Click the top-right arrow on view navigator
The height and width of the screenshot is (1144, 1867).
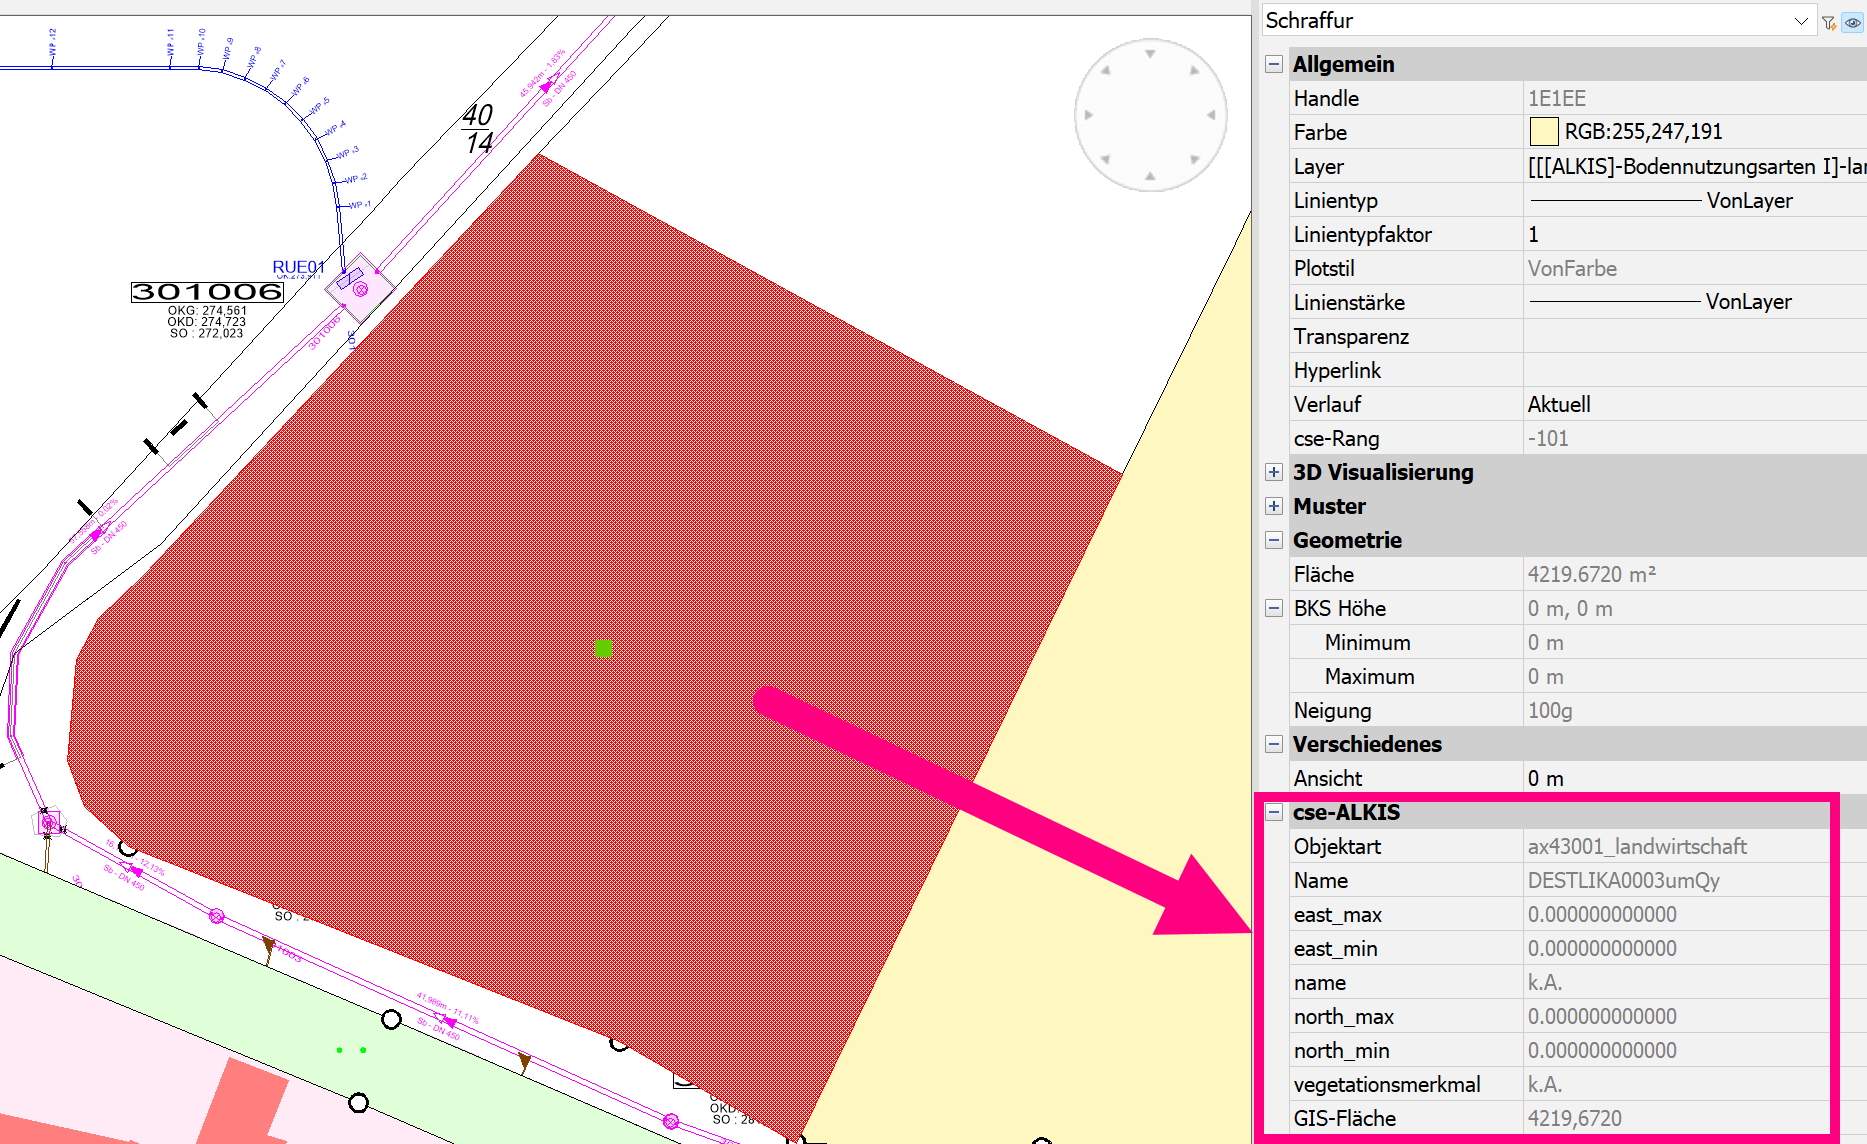pos(1194,71)
